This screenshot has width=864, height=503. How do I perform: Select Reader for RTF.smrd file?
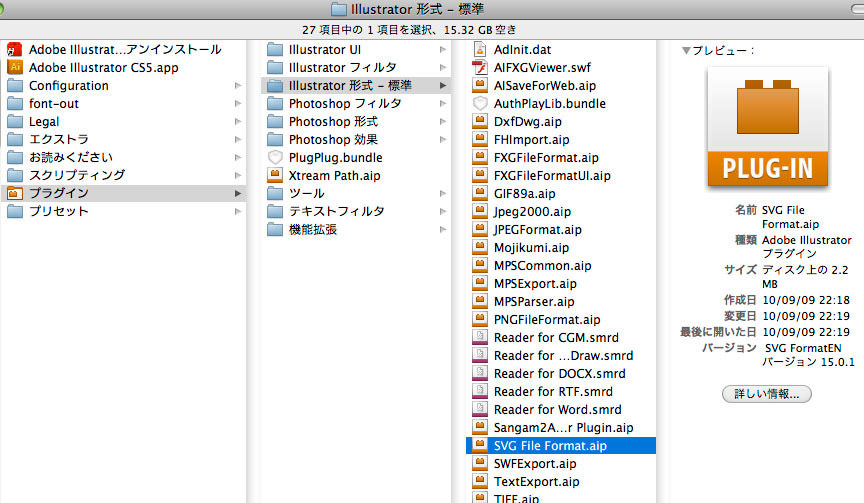pos(561,392)
